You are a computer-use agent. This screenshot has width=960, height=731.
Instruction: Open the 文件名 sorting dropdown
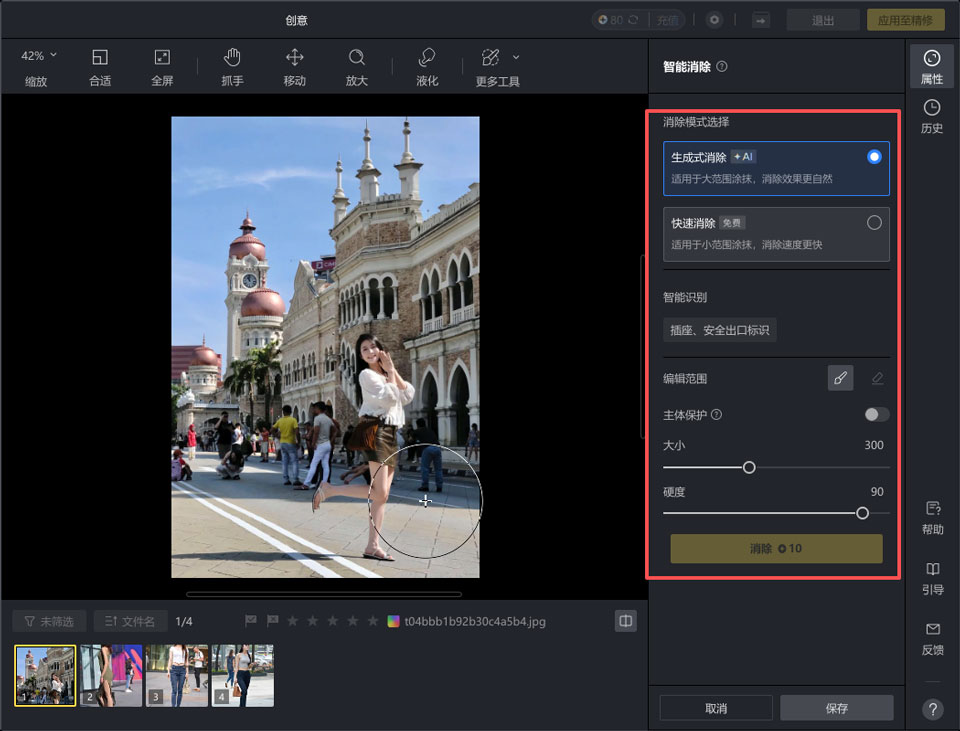(130, 621)
